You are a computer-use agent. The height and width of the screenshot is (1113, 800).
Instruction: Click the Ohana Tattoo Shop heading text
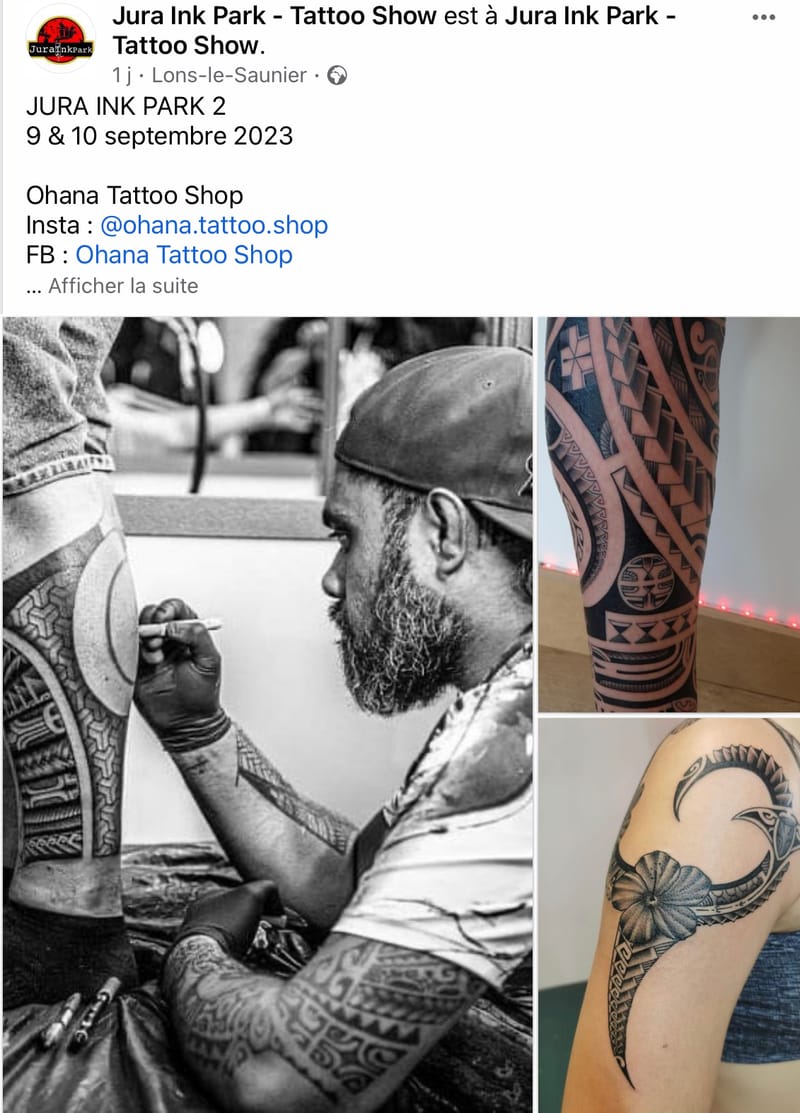click(134, 195)
